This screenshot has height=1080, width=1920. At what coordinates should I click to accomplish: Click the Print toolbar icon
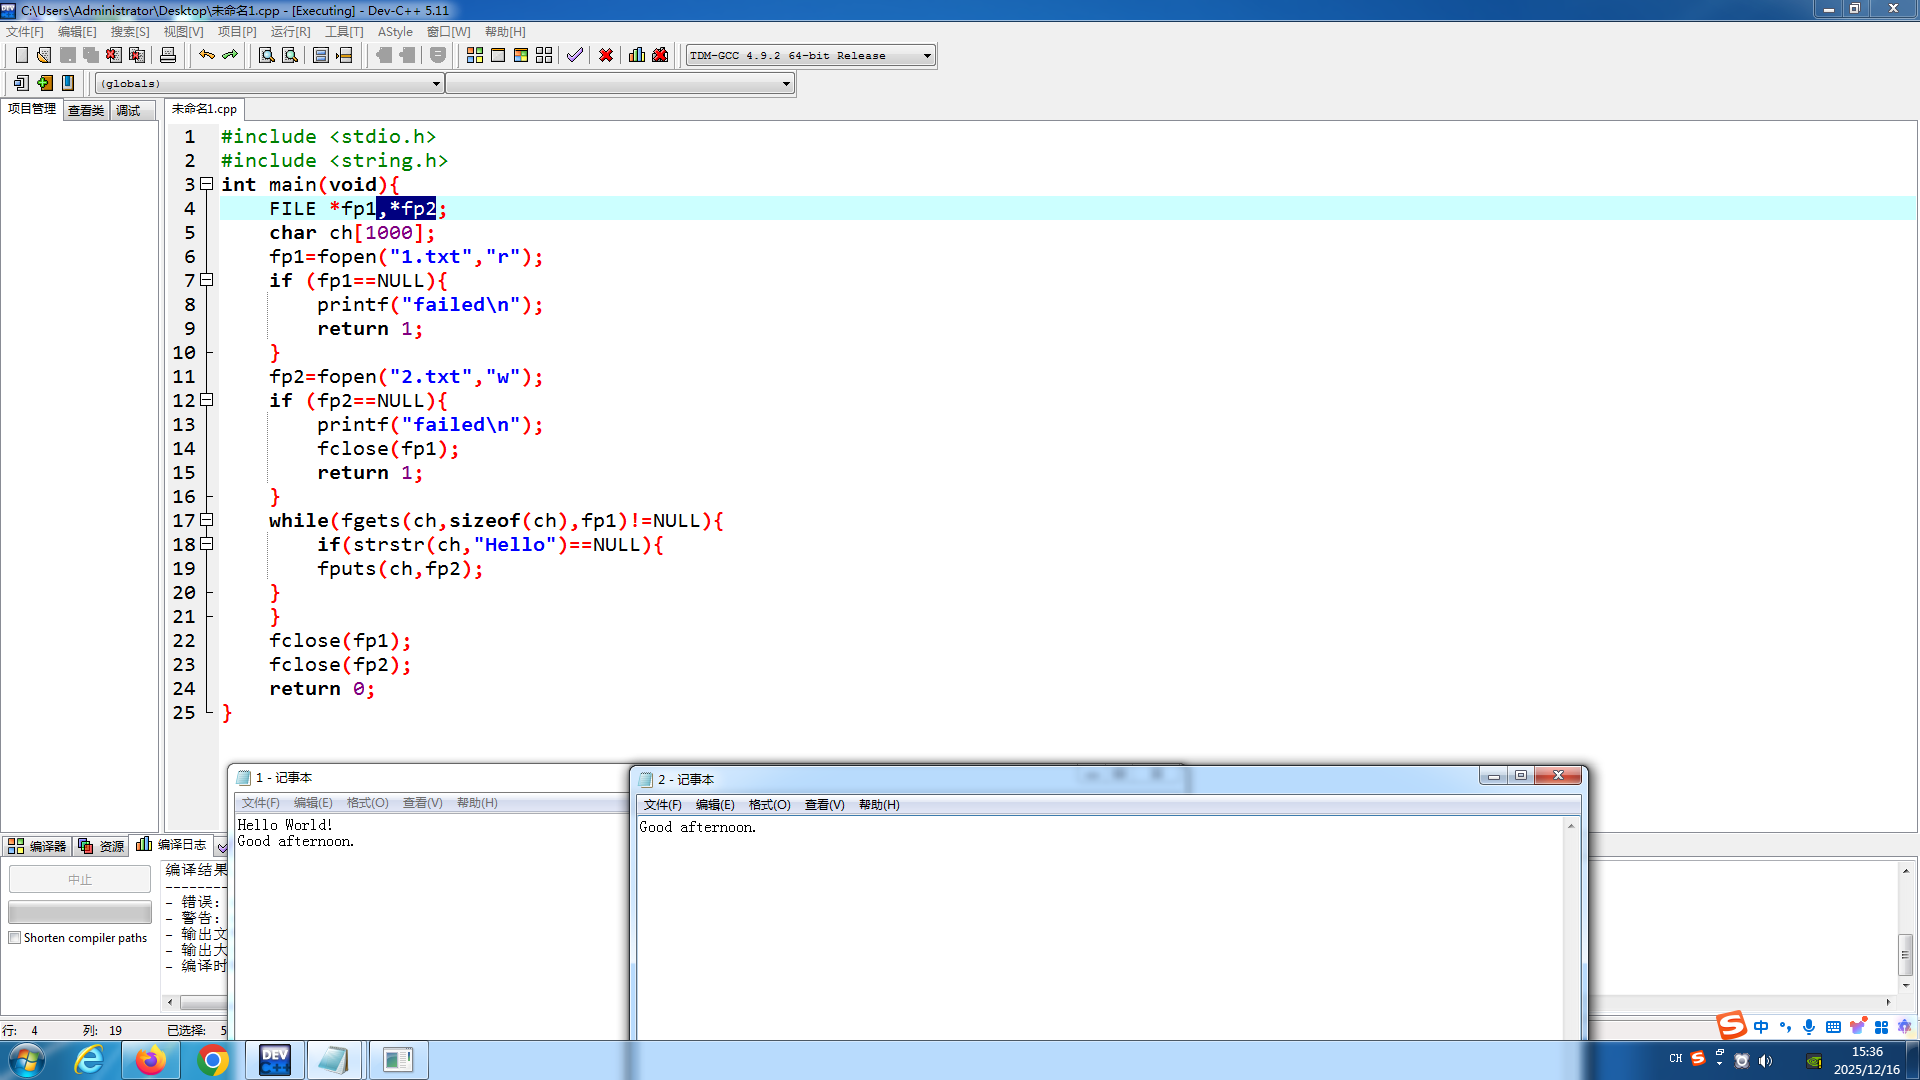pyautogui.click(x=168, y=55)
